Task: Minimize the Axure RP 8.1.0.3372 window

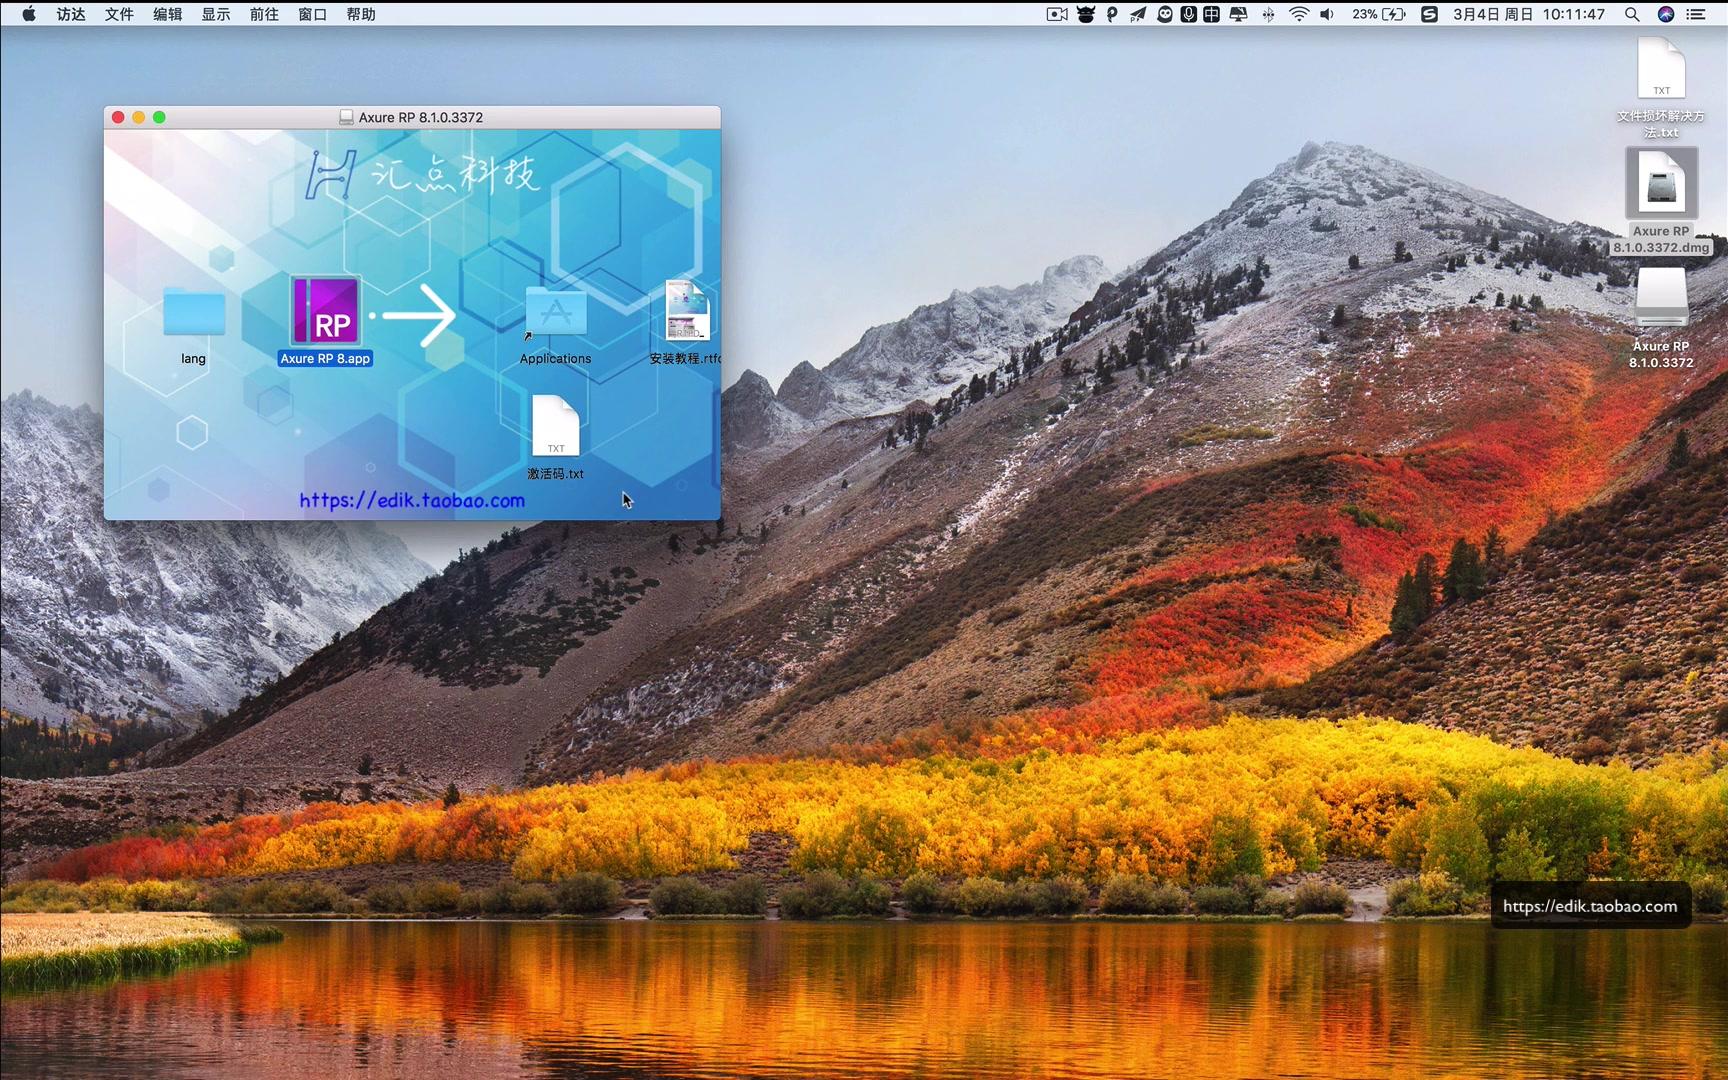Action: point(138,117)
